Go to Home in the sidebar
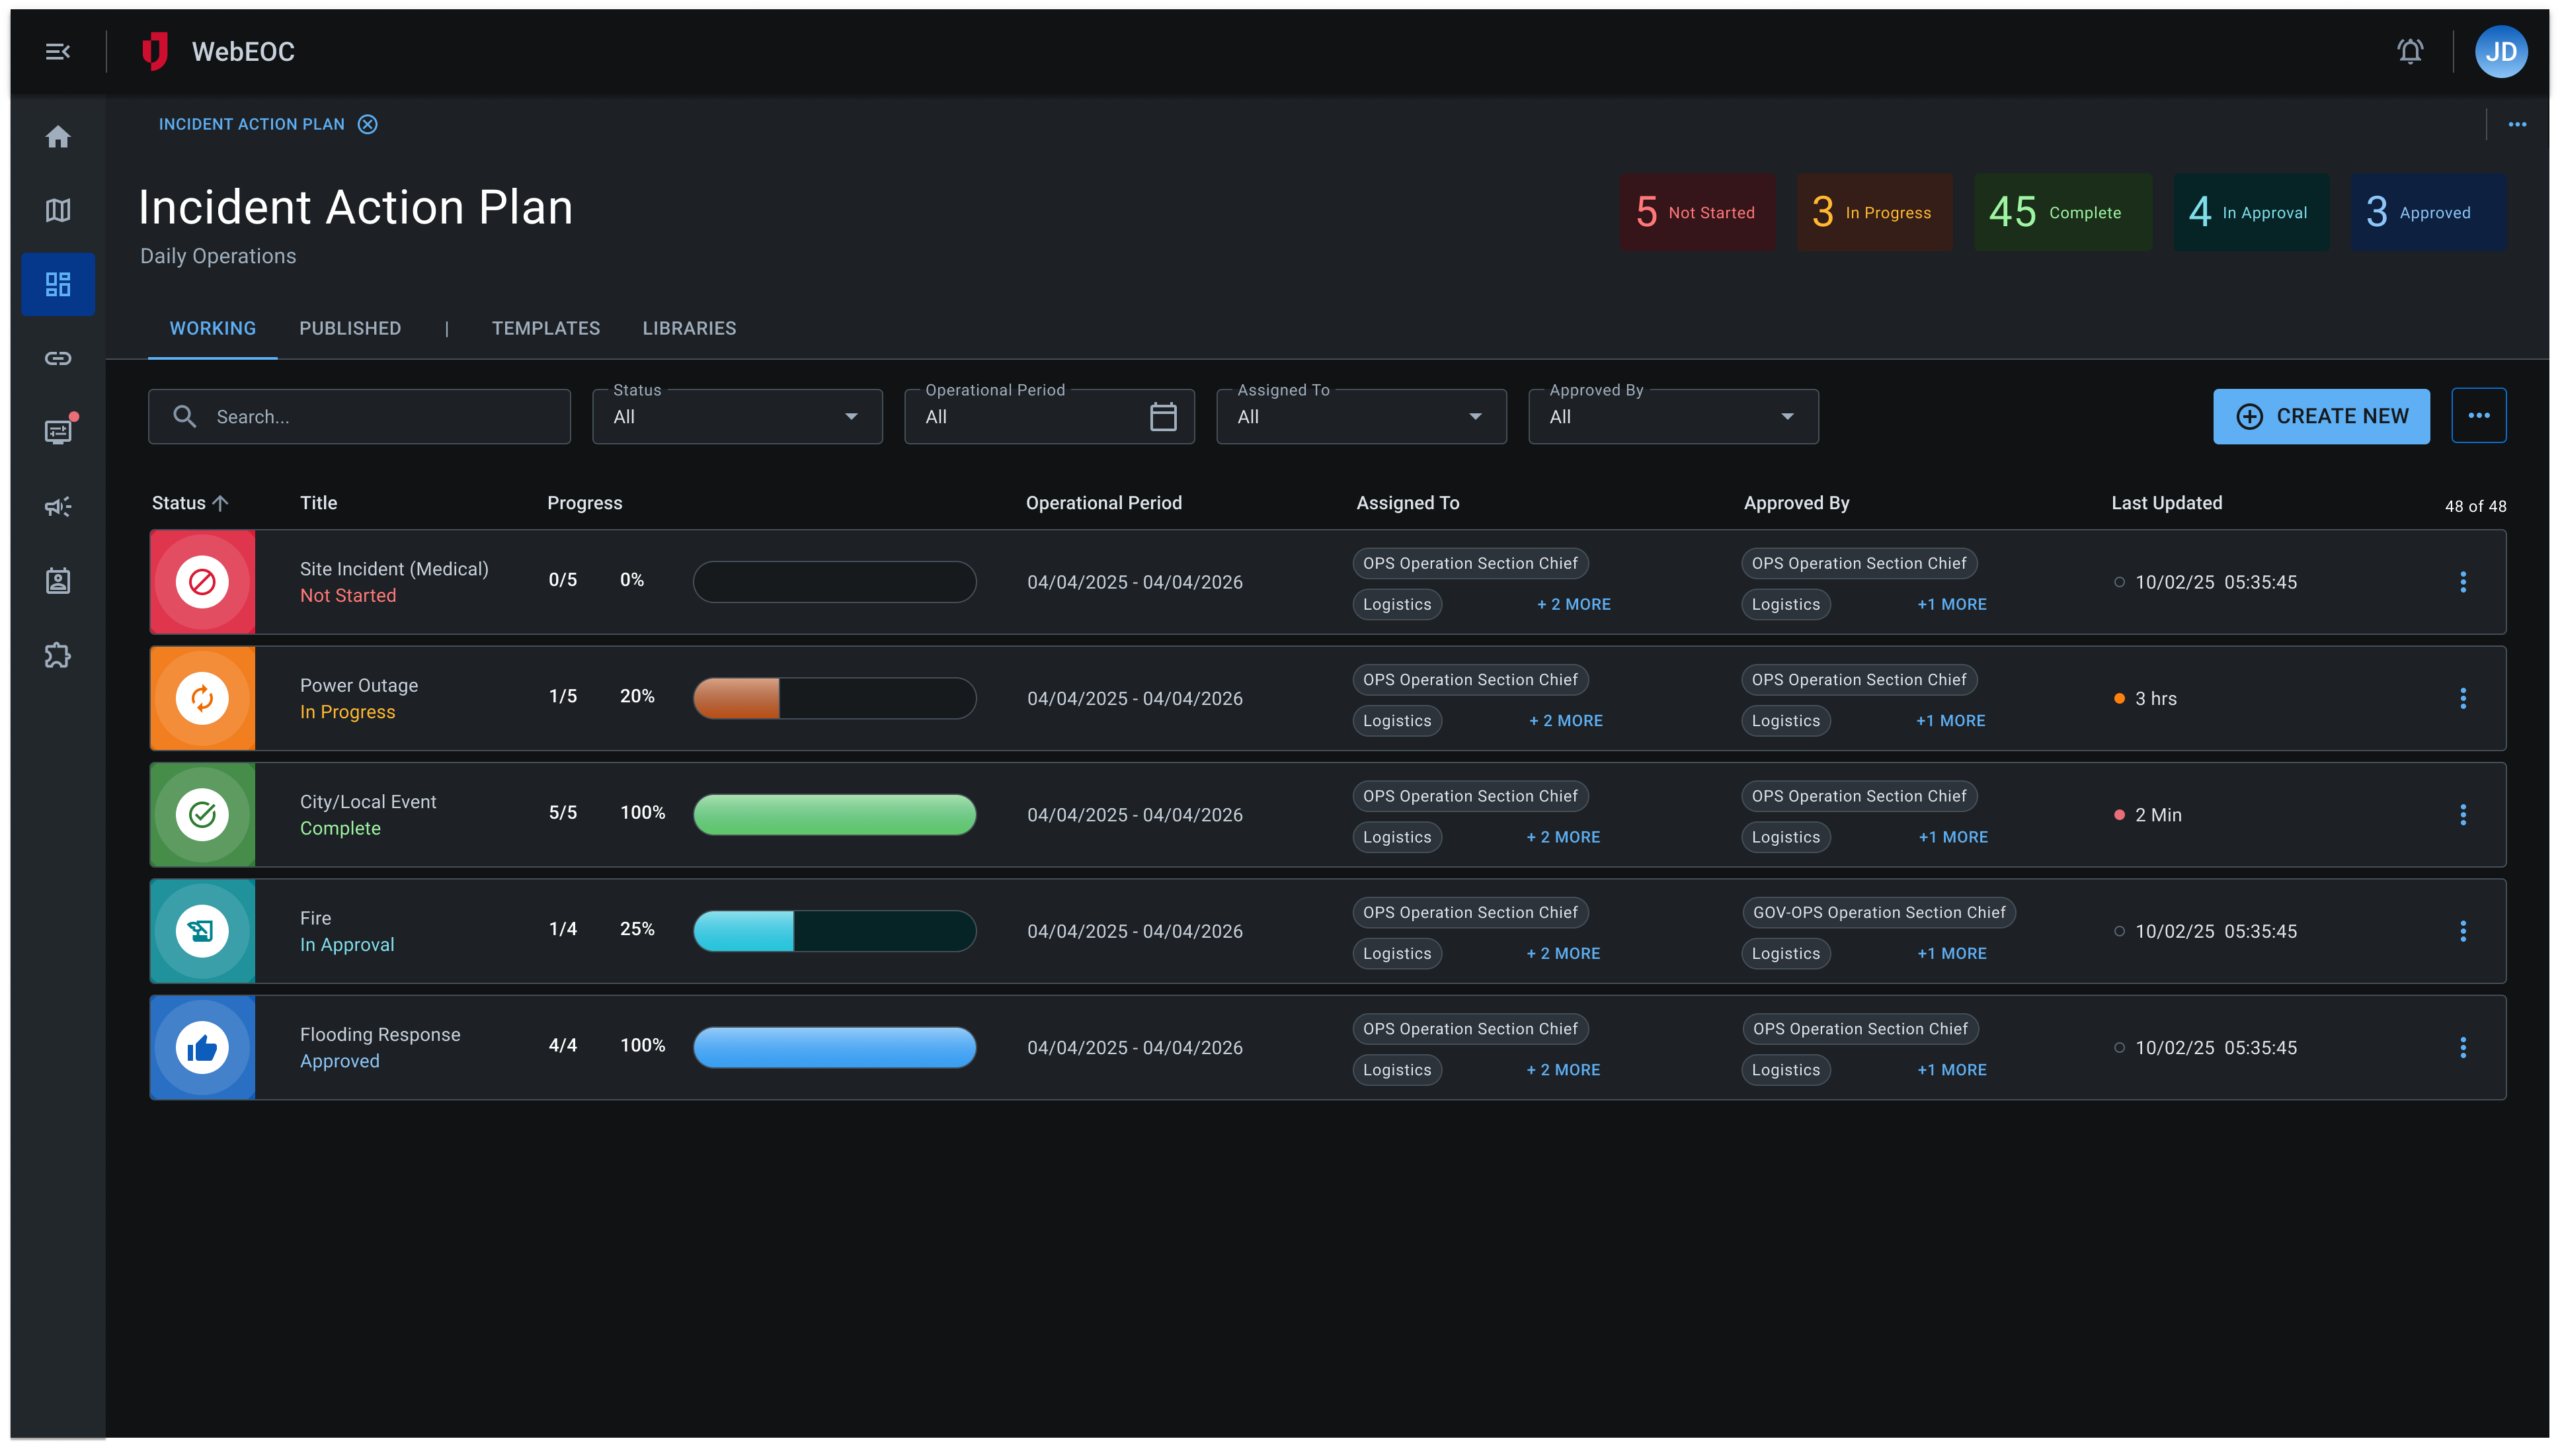The image size is (2560, 1443). point(58,137)
